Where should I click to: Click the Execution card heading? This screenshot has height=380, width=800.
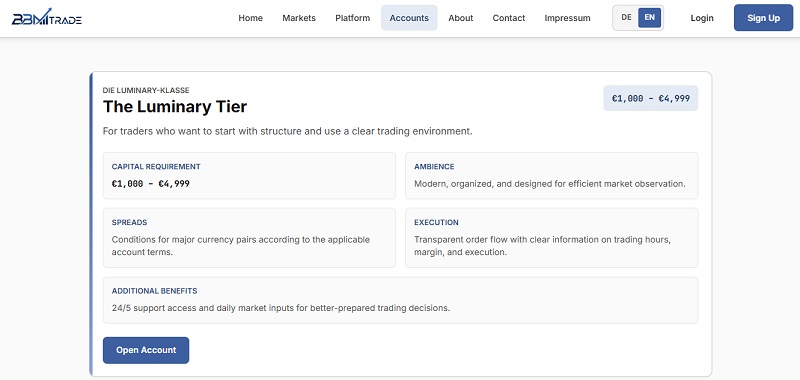pyautogui.click(x=436, y=222)
